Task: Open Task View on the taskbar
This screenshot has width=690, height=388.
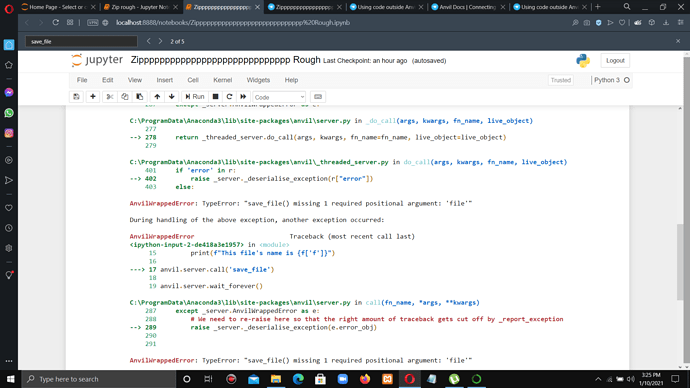Action: pyautogui.click(x=208, y=379)
